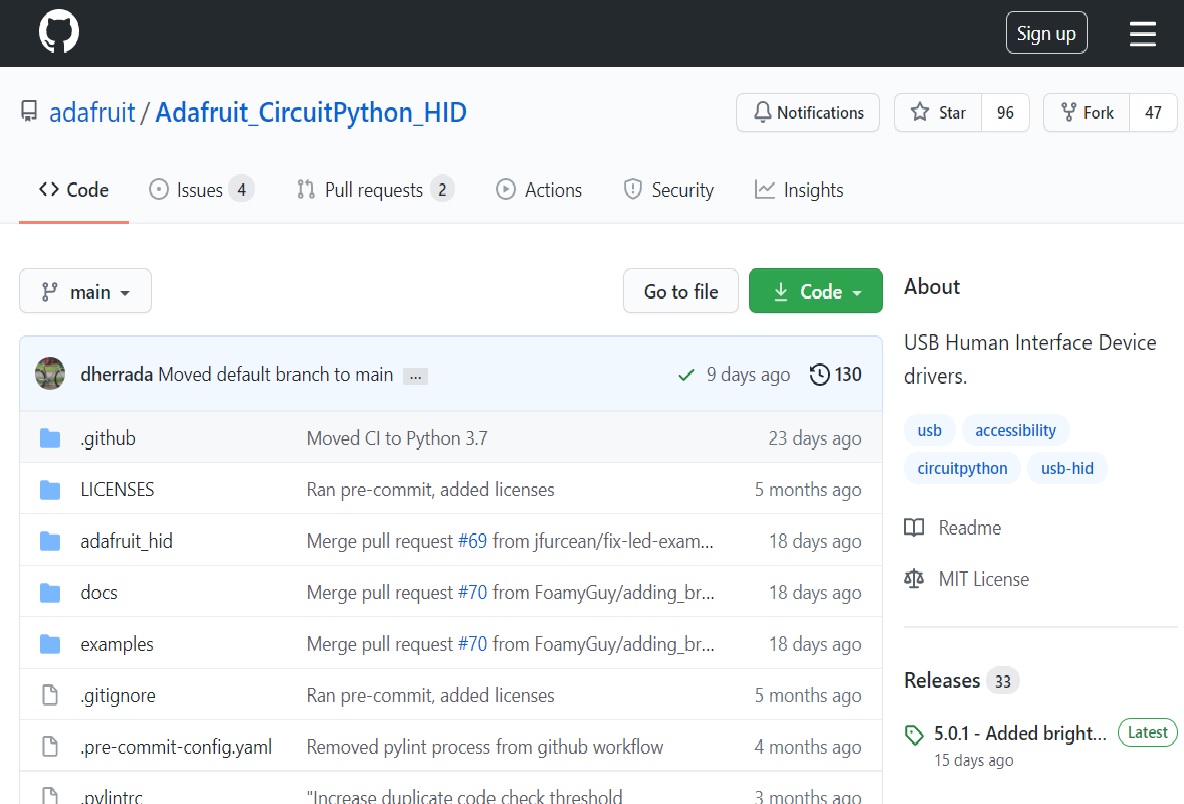Click the .github folder icon
Screen dimensions: 1184x804
pos(50,439)
